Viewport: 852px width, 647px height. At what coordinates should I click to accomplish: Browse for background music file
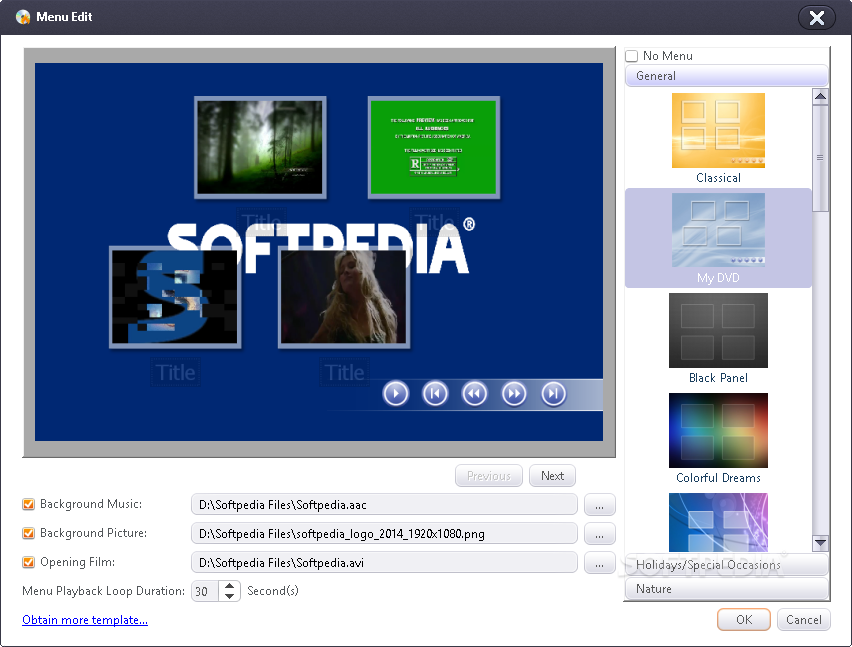pos(600,505)
